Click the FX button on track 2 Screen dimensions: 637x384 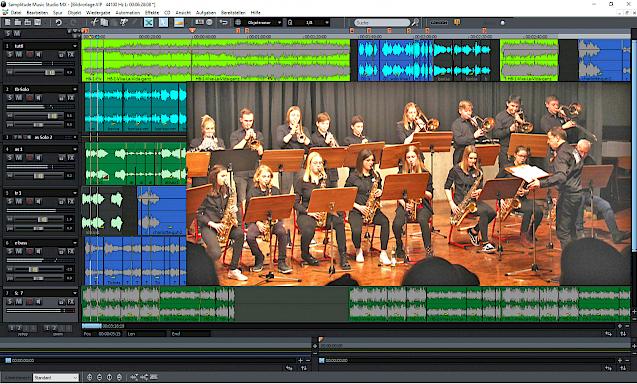[x=71, y=98]
